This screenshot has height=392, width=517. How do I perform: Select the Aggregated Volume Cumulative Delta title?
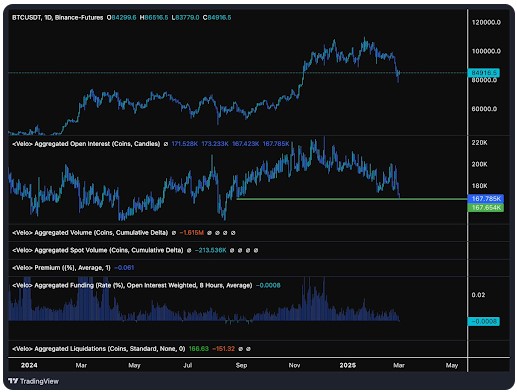(x=90, y=233)
